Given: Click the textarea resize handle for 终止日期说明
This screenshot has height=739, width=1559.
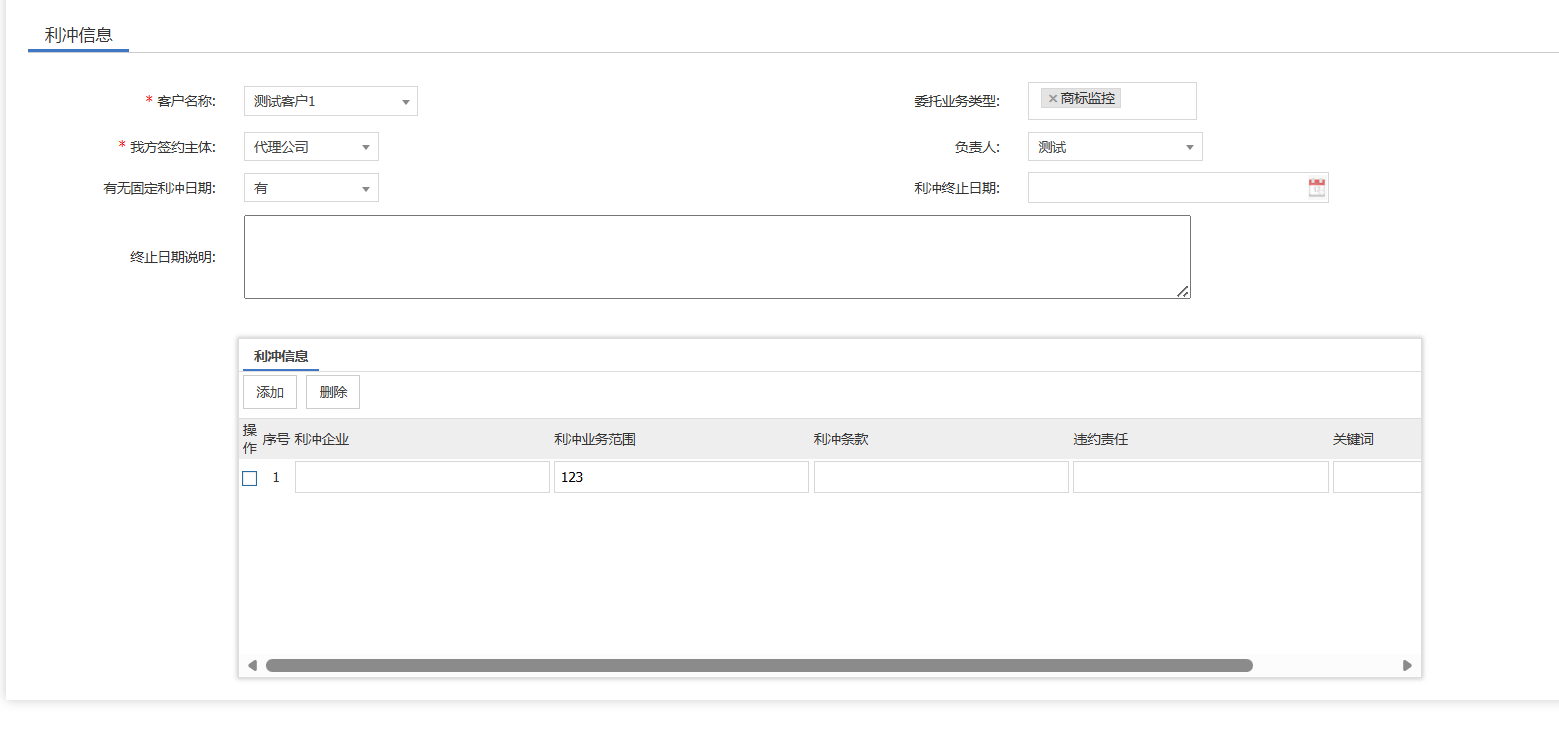Looking at the screenshot, I should (1183, 291).
